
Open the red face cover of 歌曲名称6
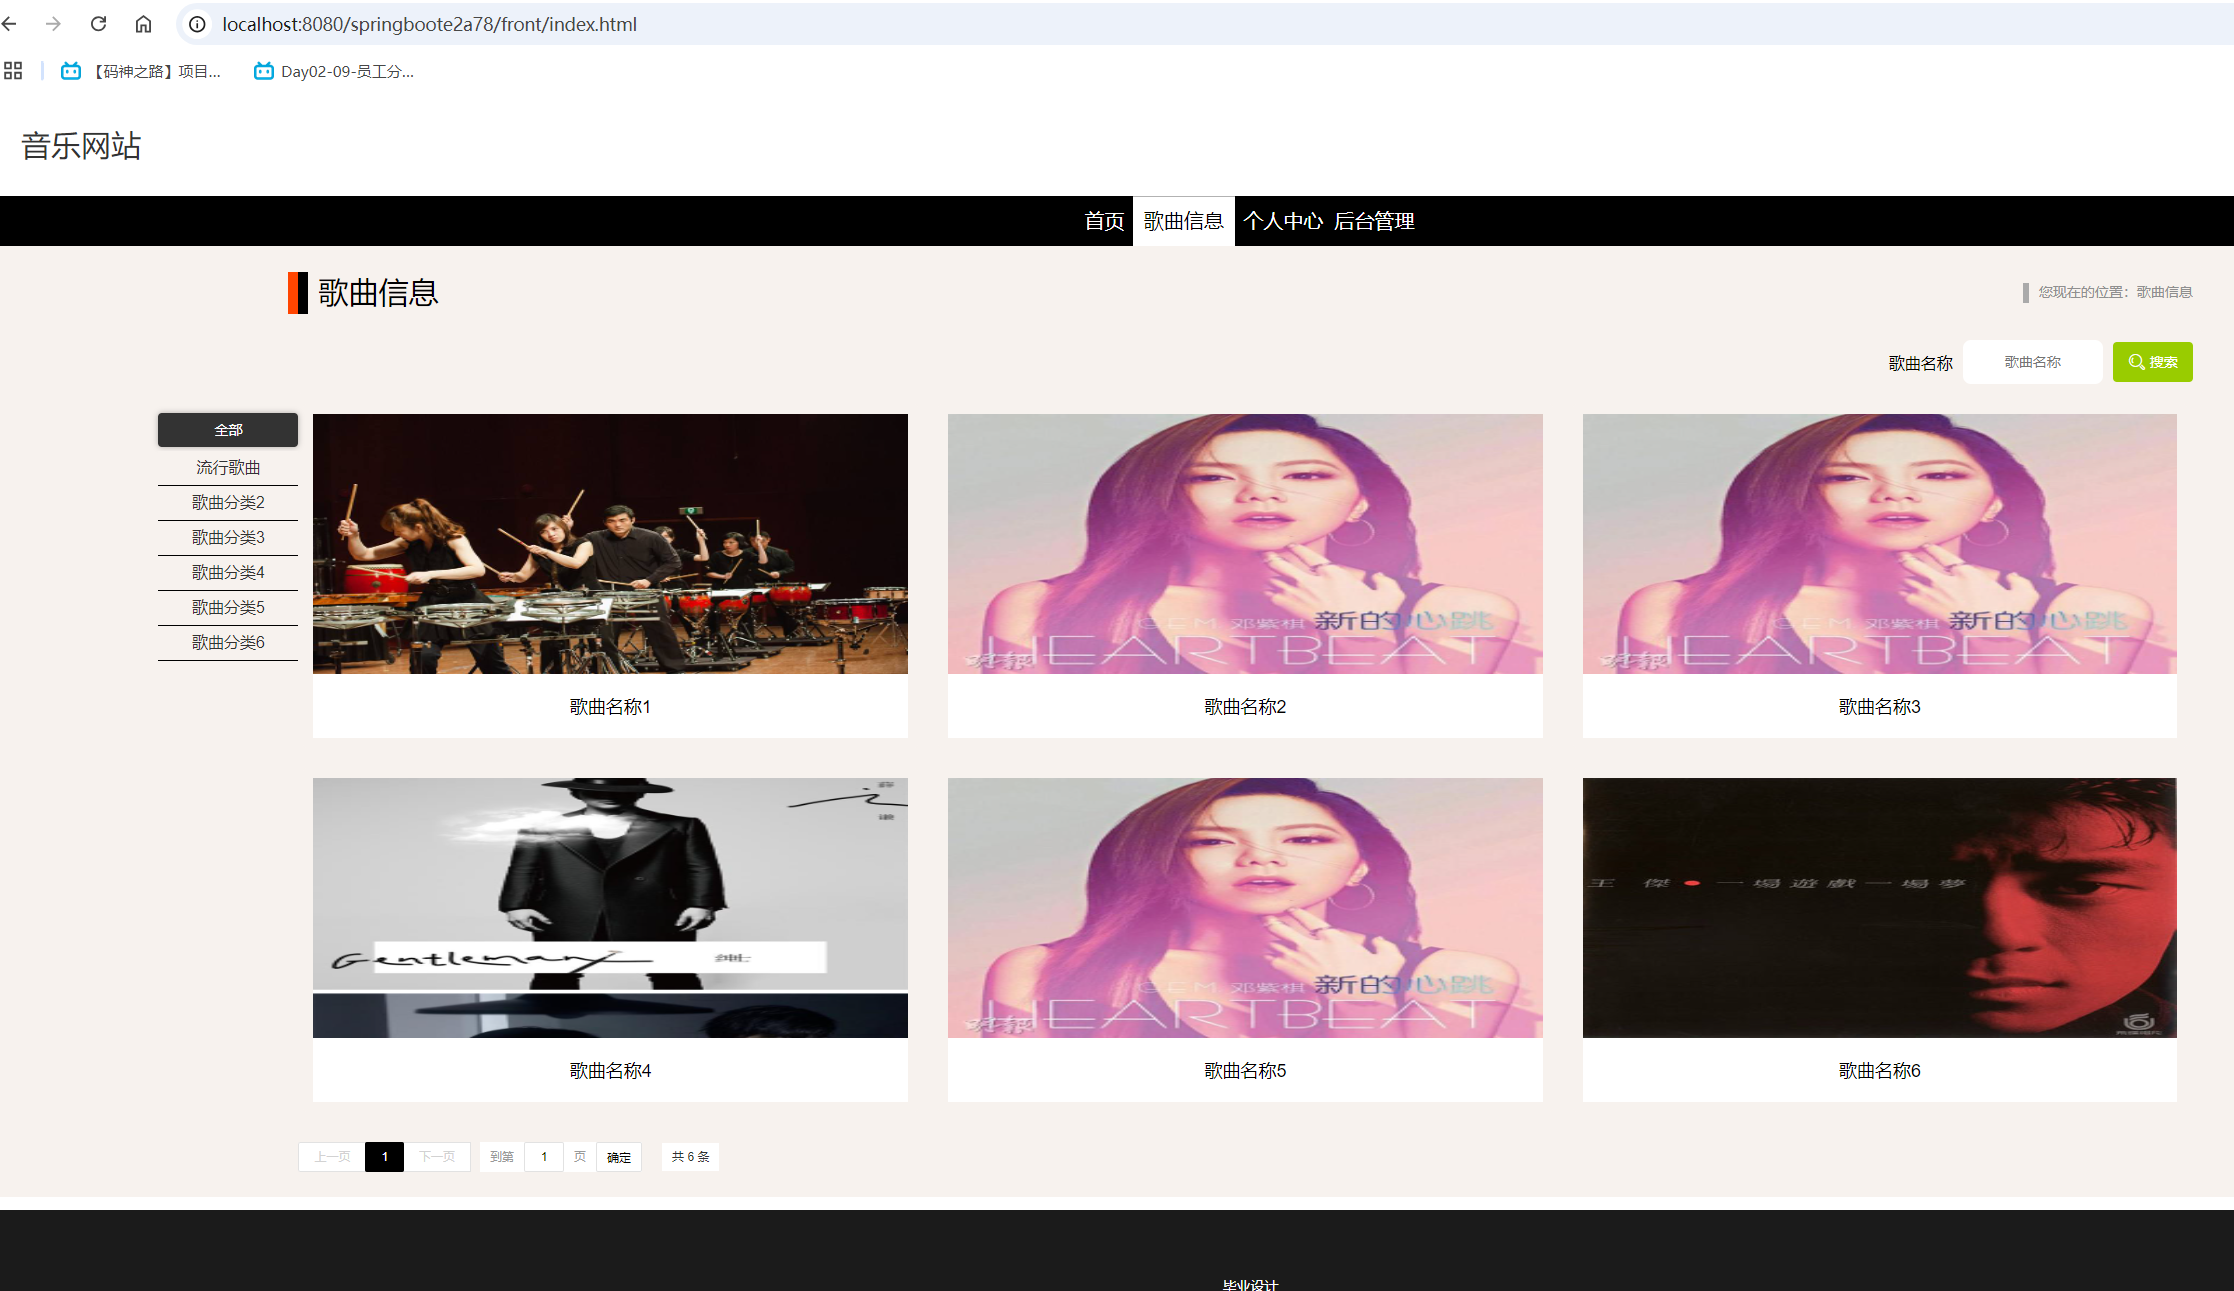click(1879, 908)
